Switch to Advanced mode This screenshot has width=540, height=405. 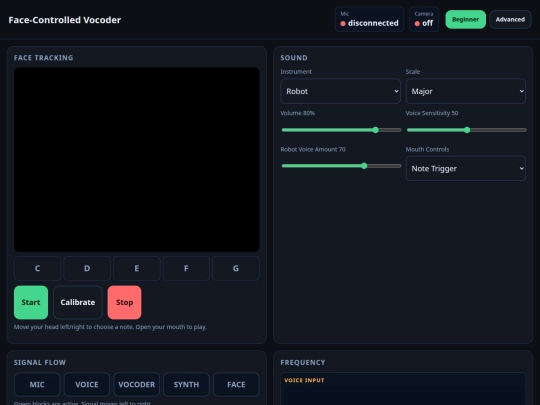pyautogui.click(x=510, y=20)
